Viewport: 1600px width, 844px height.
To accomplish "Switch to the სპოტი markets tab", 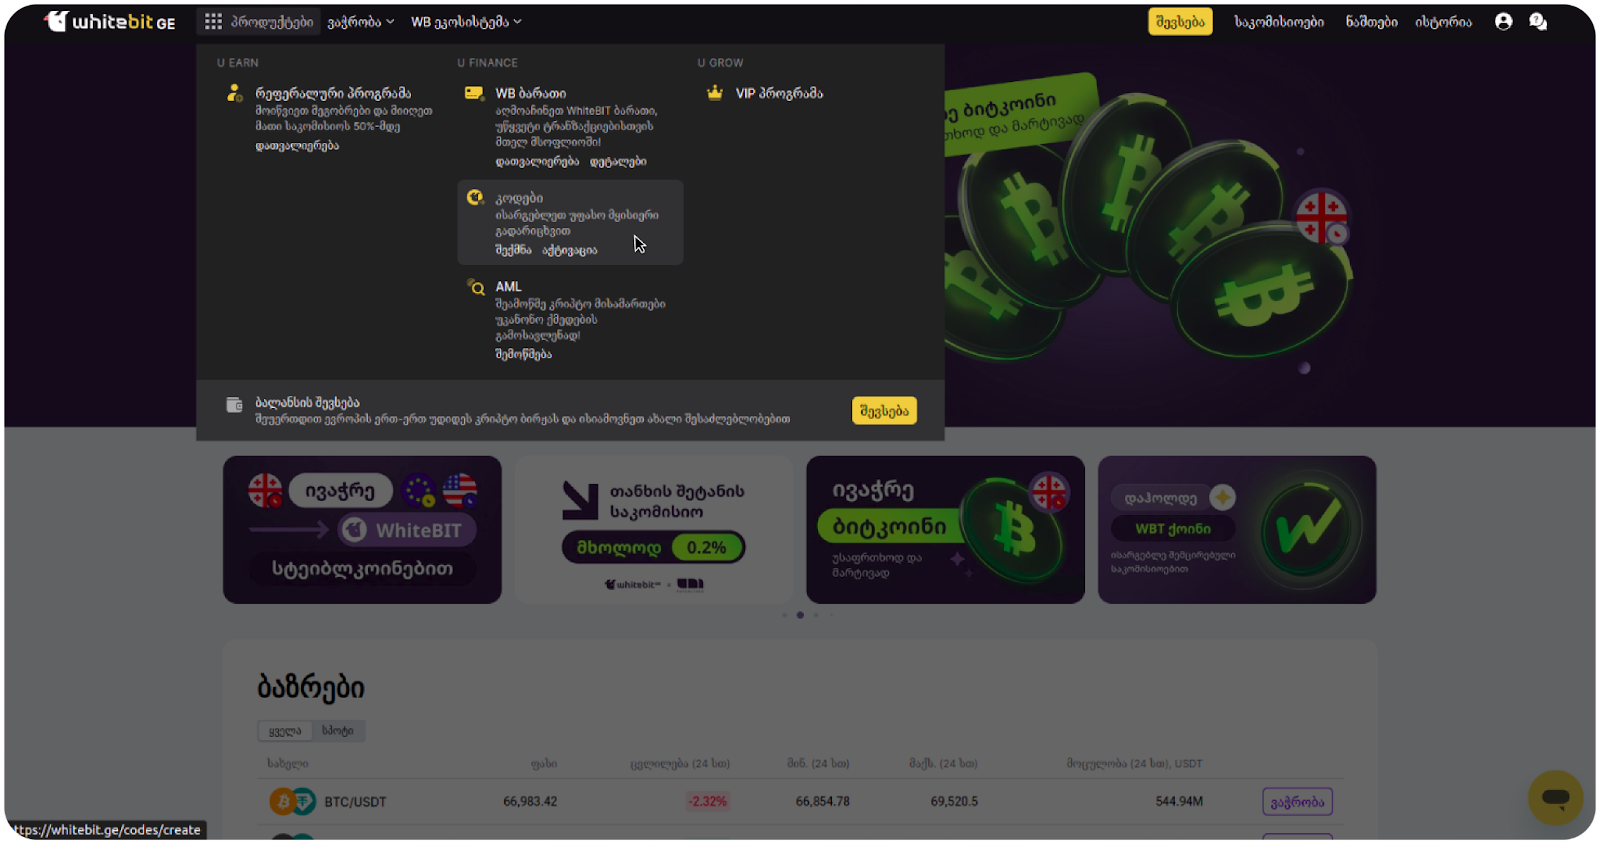I will click(x=338, y=731).
